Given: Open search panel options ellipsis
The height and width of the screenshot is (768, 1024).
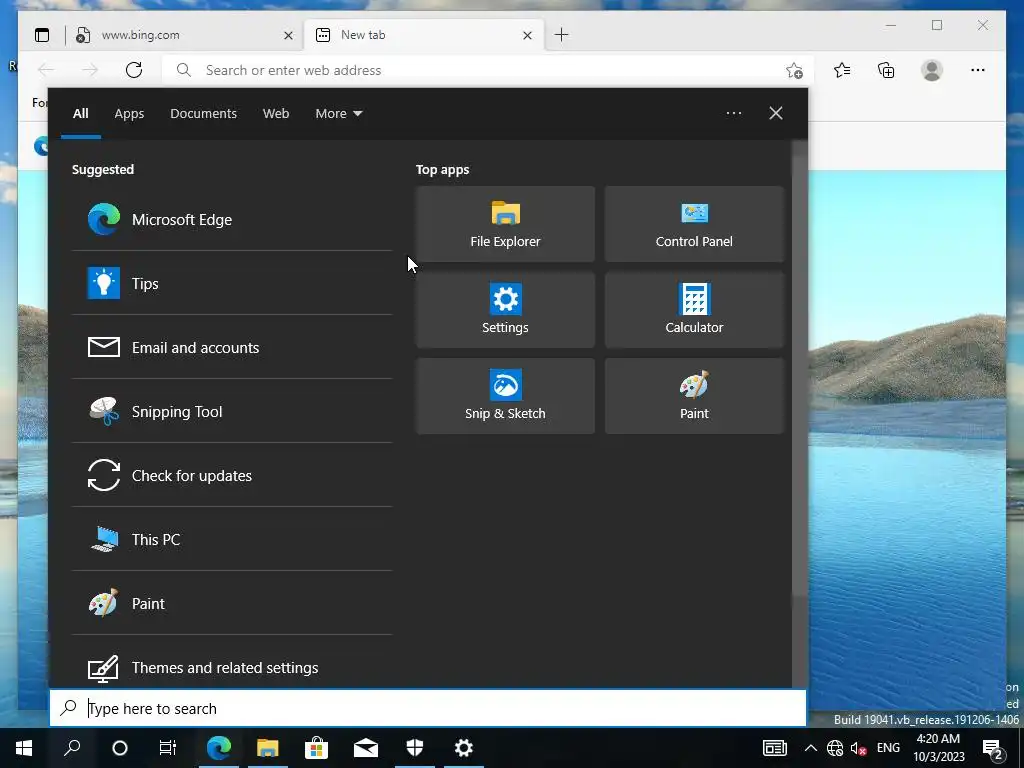Looking at the screenshot, I should [734, 113].
